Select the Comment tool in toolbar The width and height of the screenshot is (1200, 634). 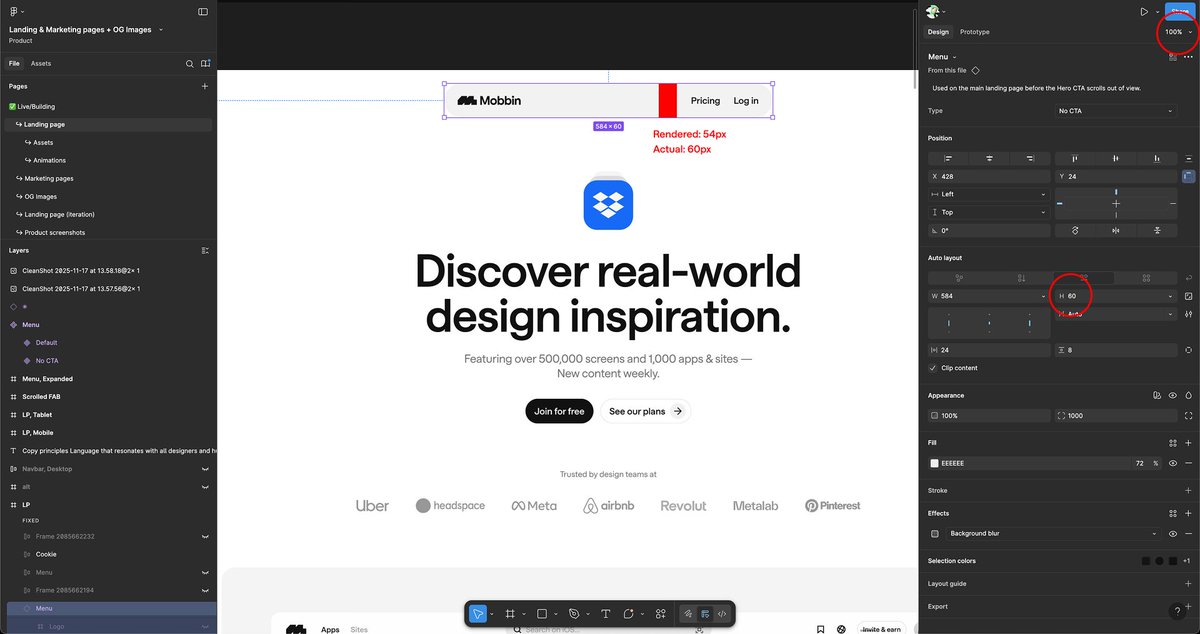point(630,613)
